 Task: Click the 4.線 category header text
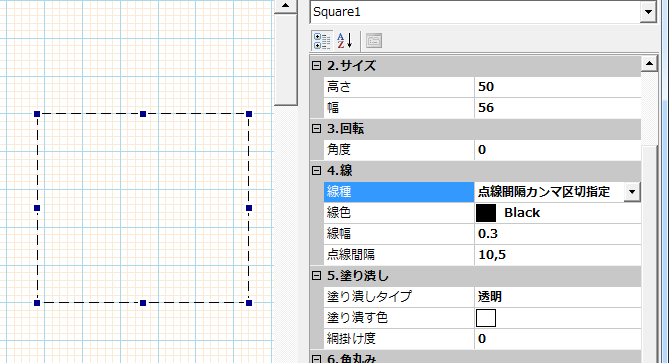(x=340, y=171)
